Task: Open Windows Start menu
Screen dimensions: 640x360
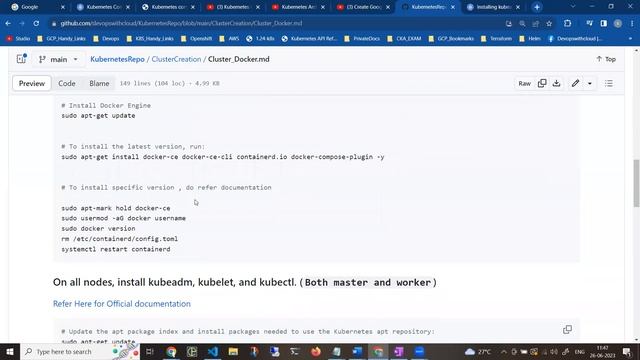Action: click(x=10, y=351)
